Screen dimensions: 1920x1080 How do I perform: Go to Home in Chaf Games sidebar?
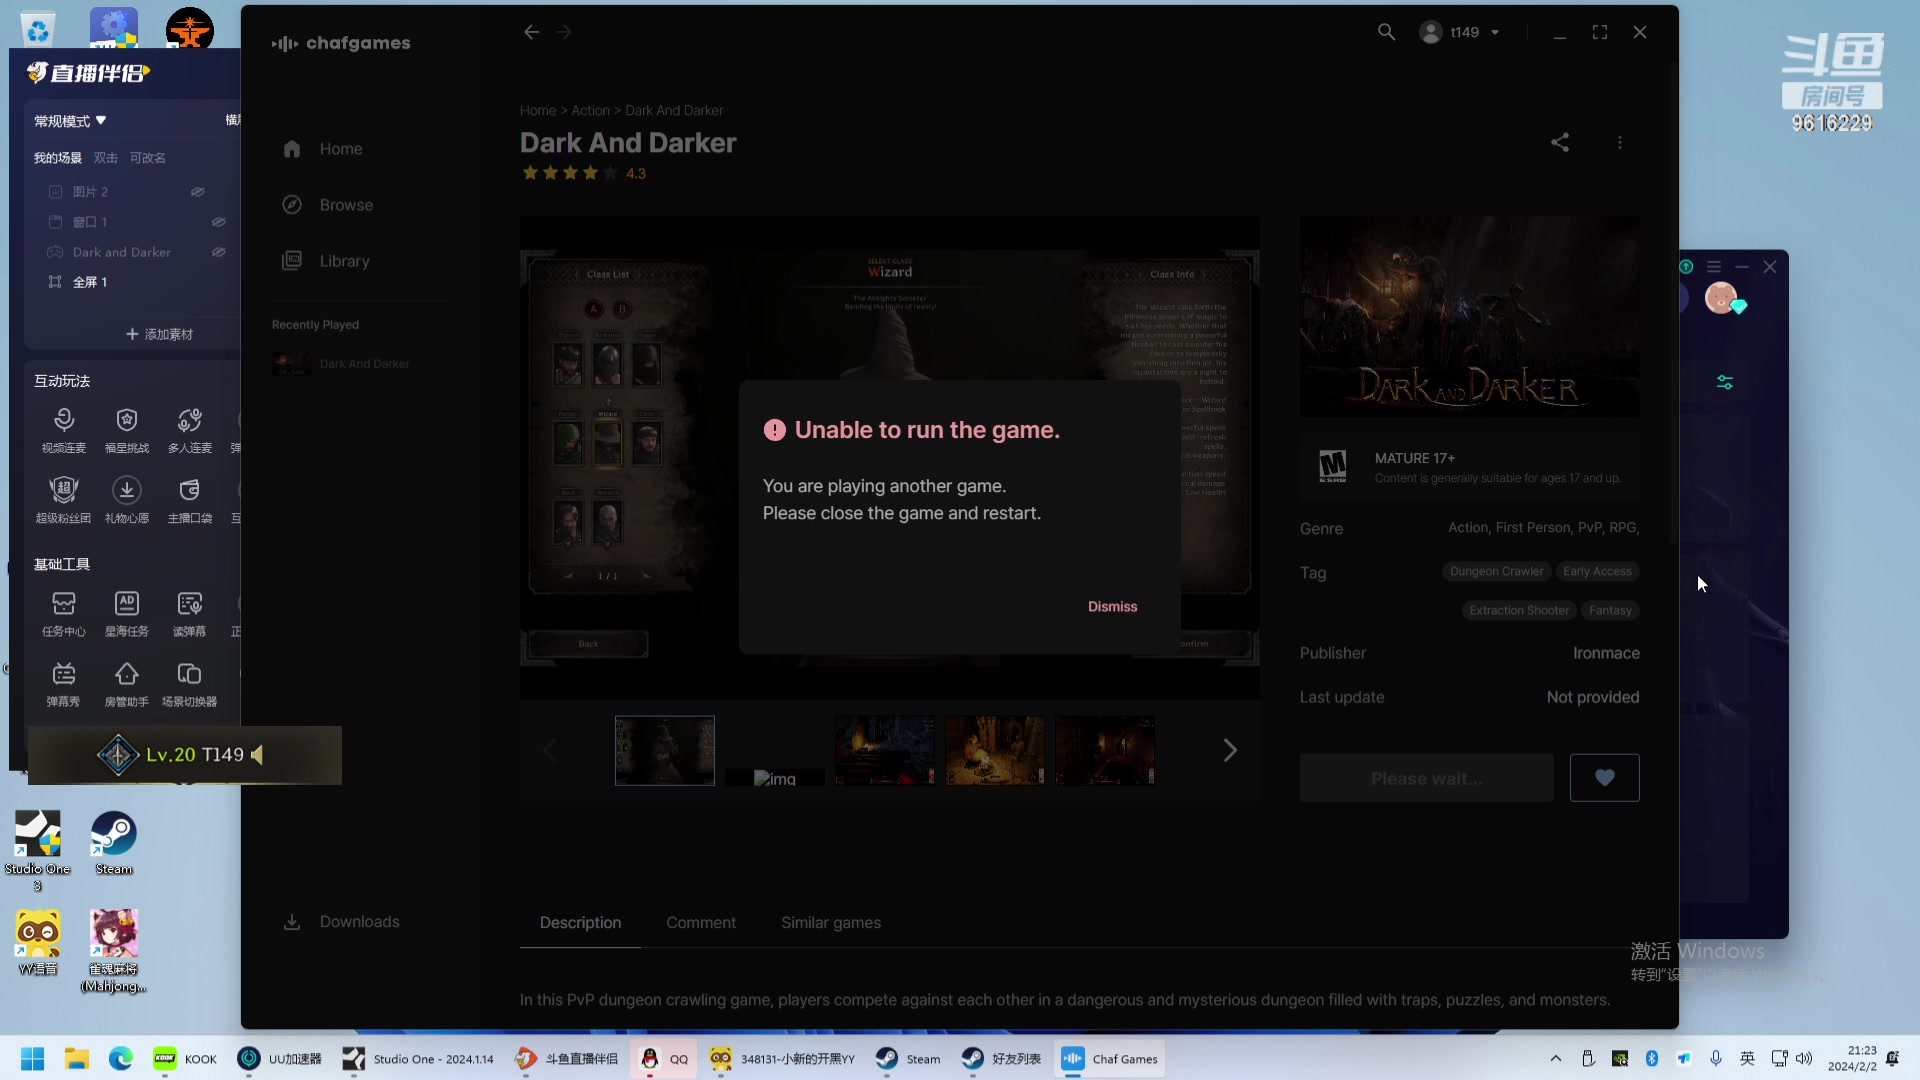pos(322,149)
